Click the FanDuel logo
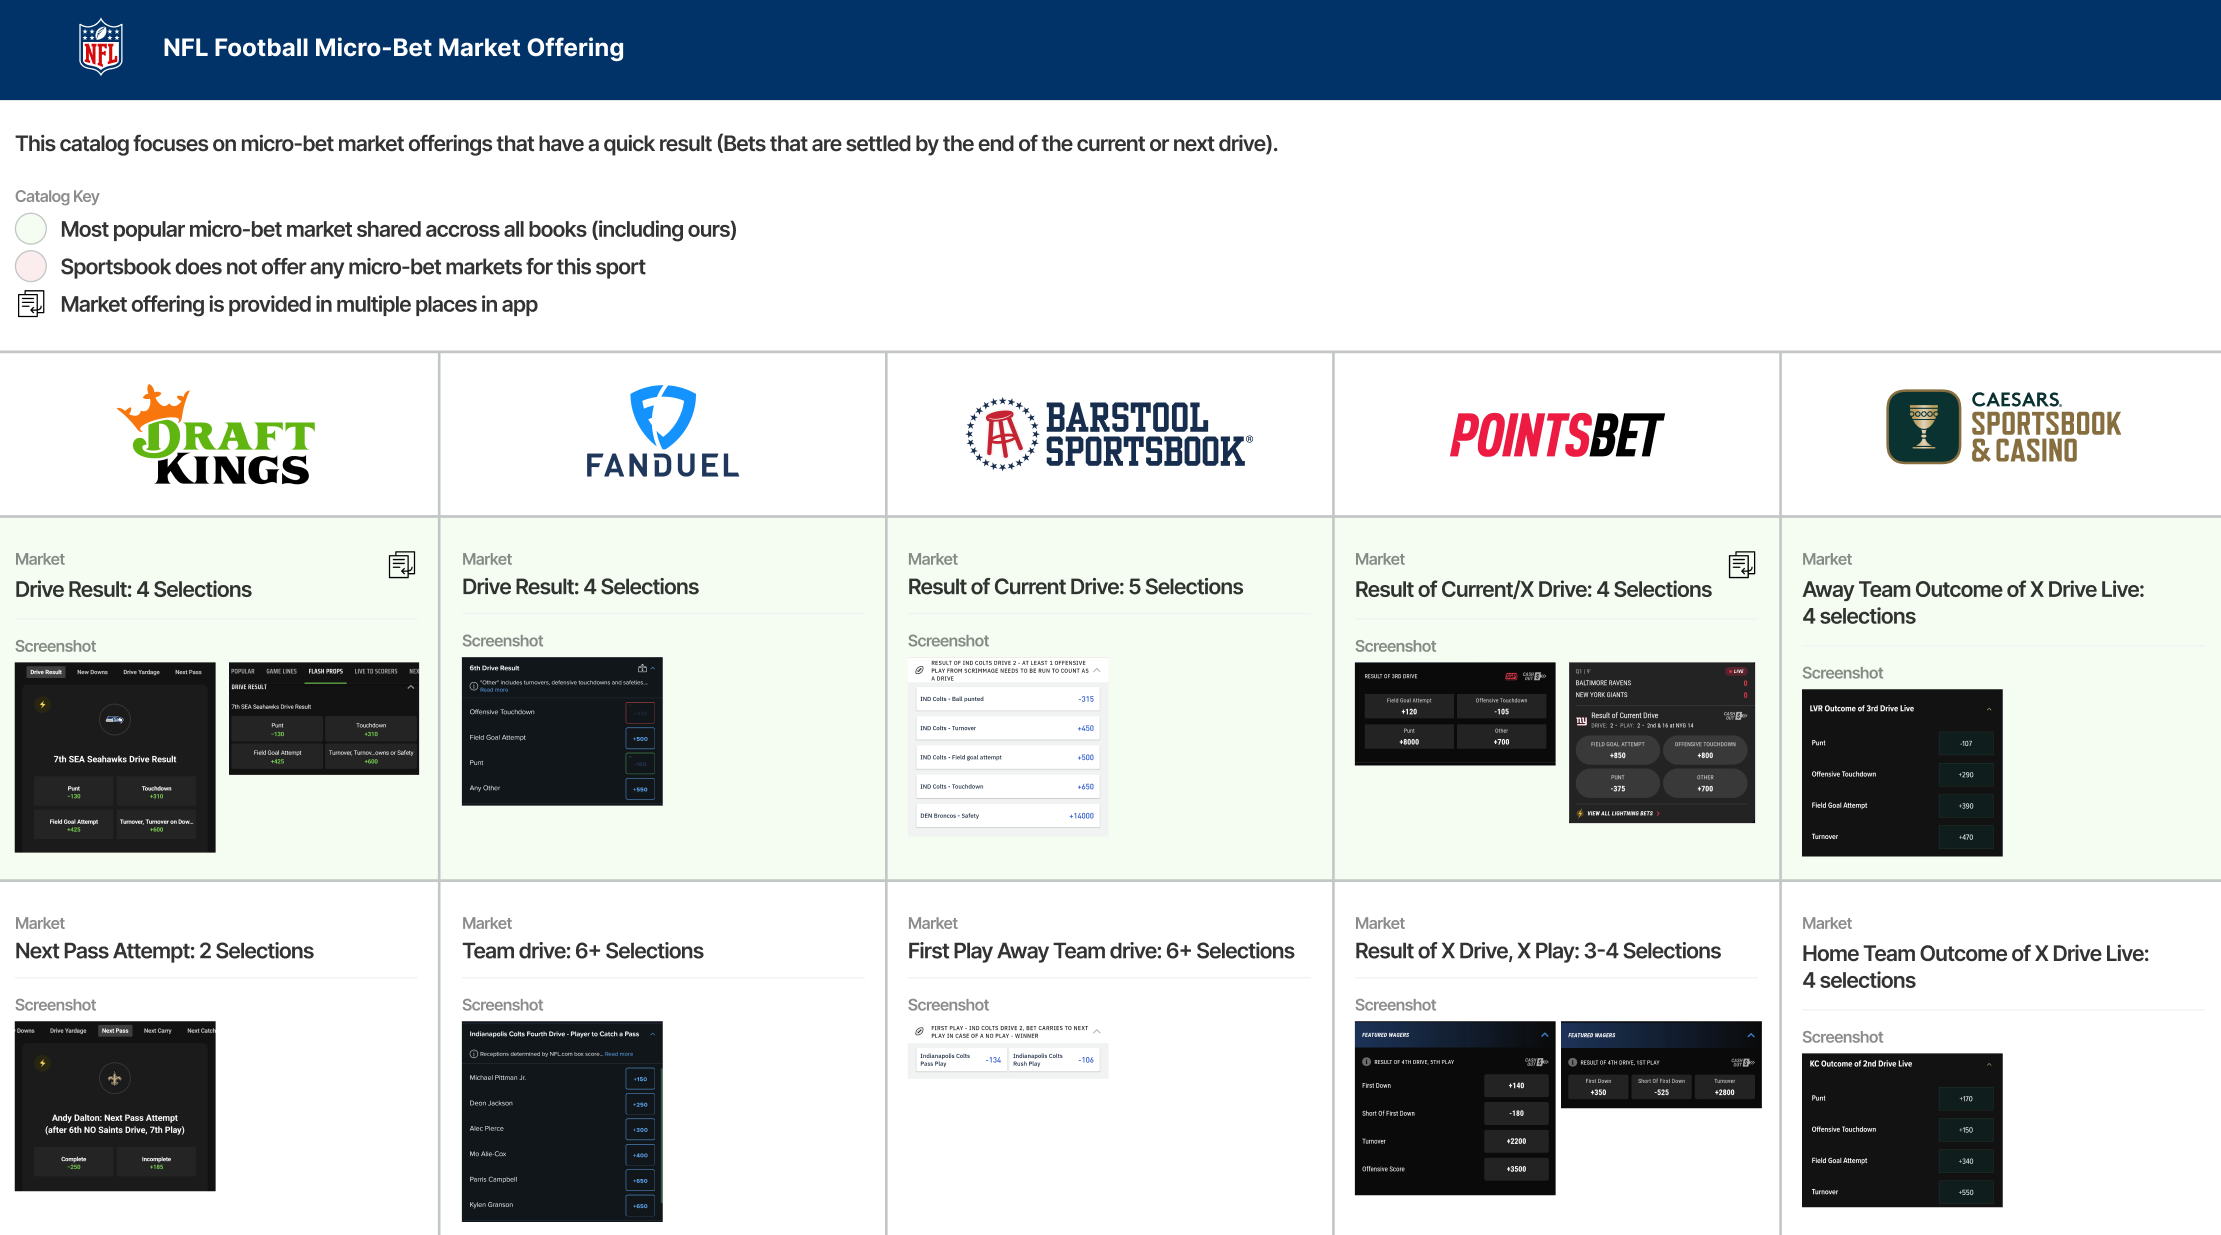This screenshot has width=2221, height=1235. [x=662, y=431]
